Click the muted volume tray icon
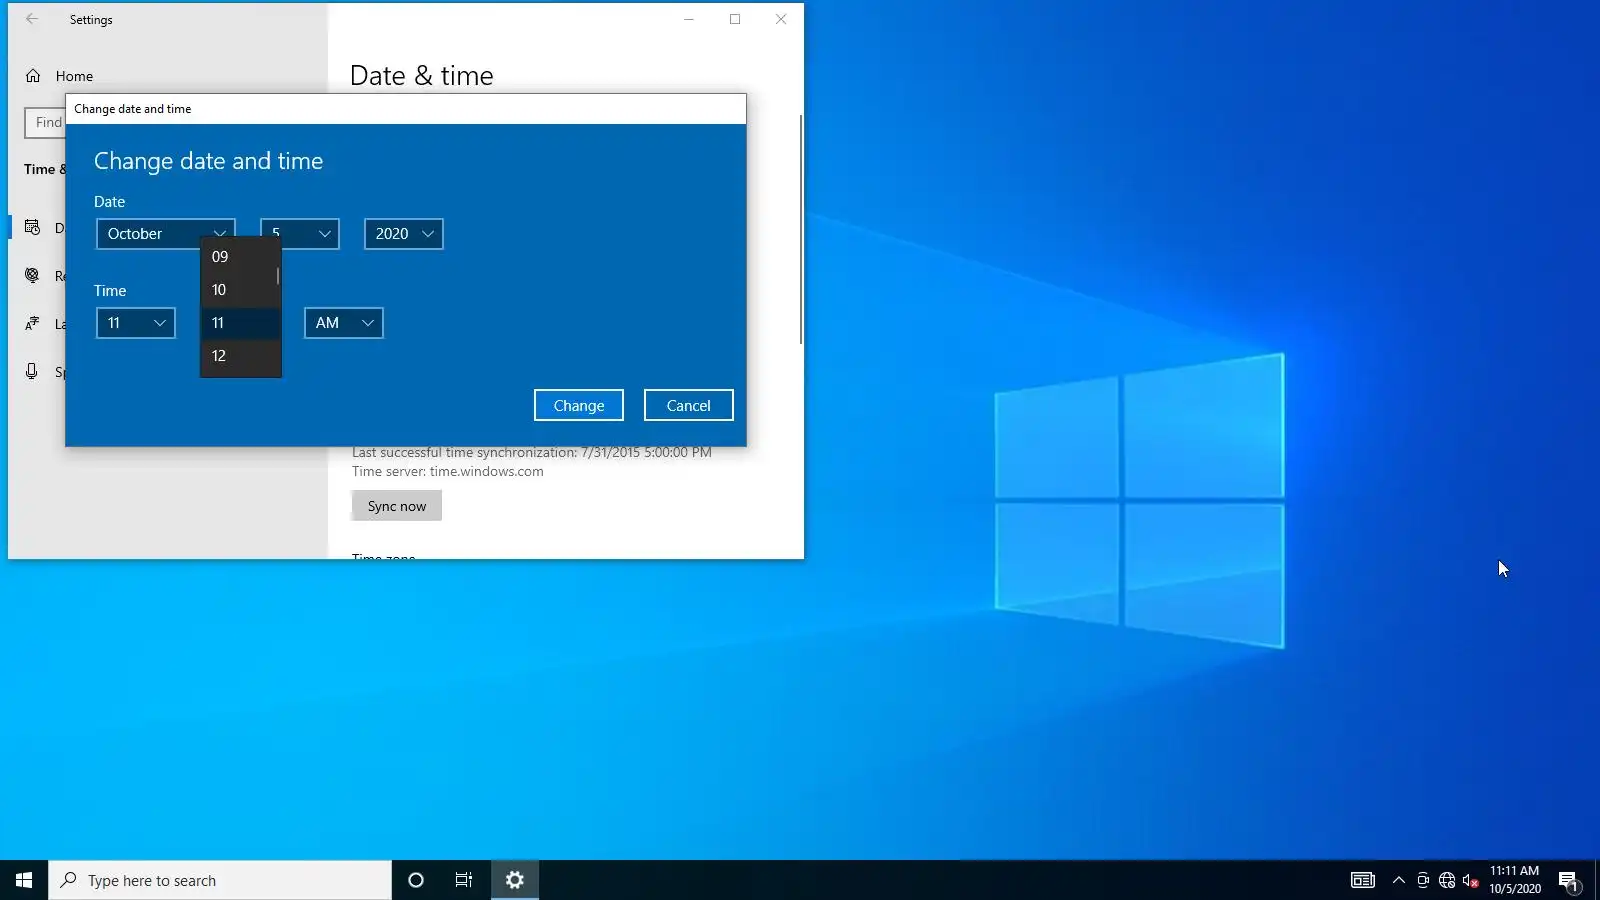The height and width of the screenshot is (900, 1600). click(1471, 880)
